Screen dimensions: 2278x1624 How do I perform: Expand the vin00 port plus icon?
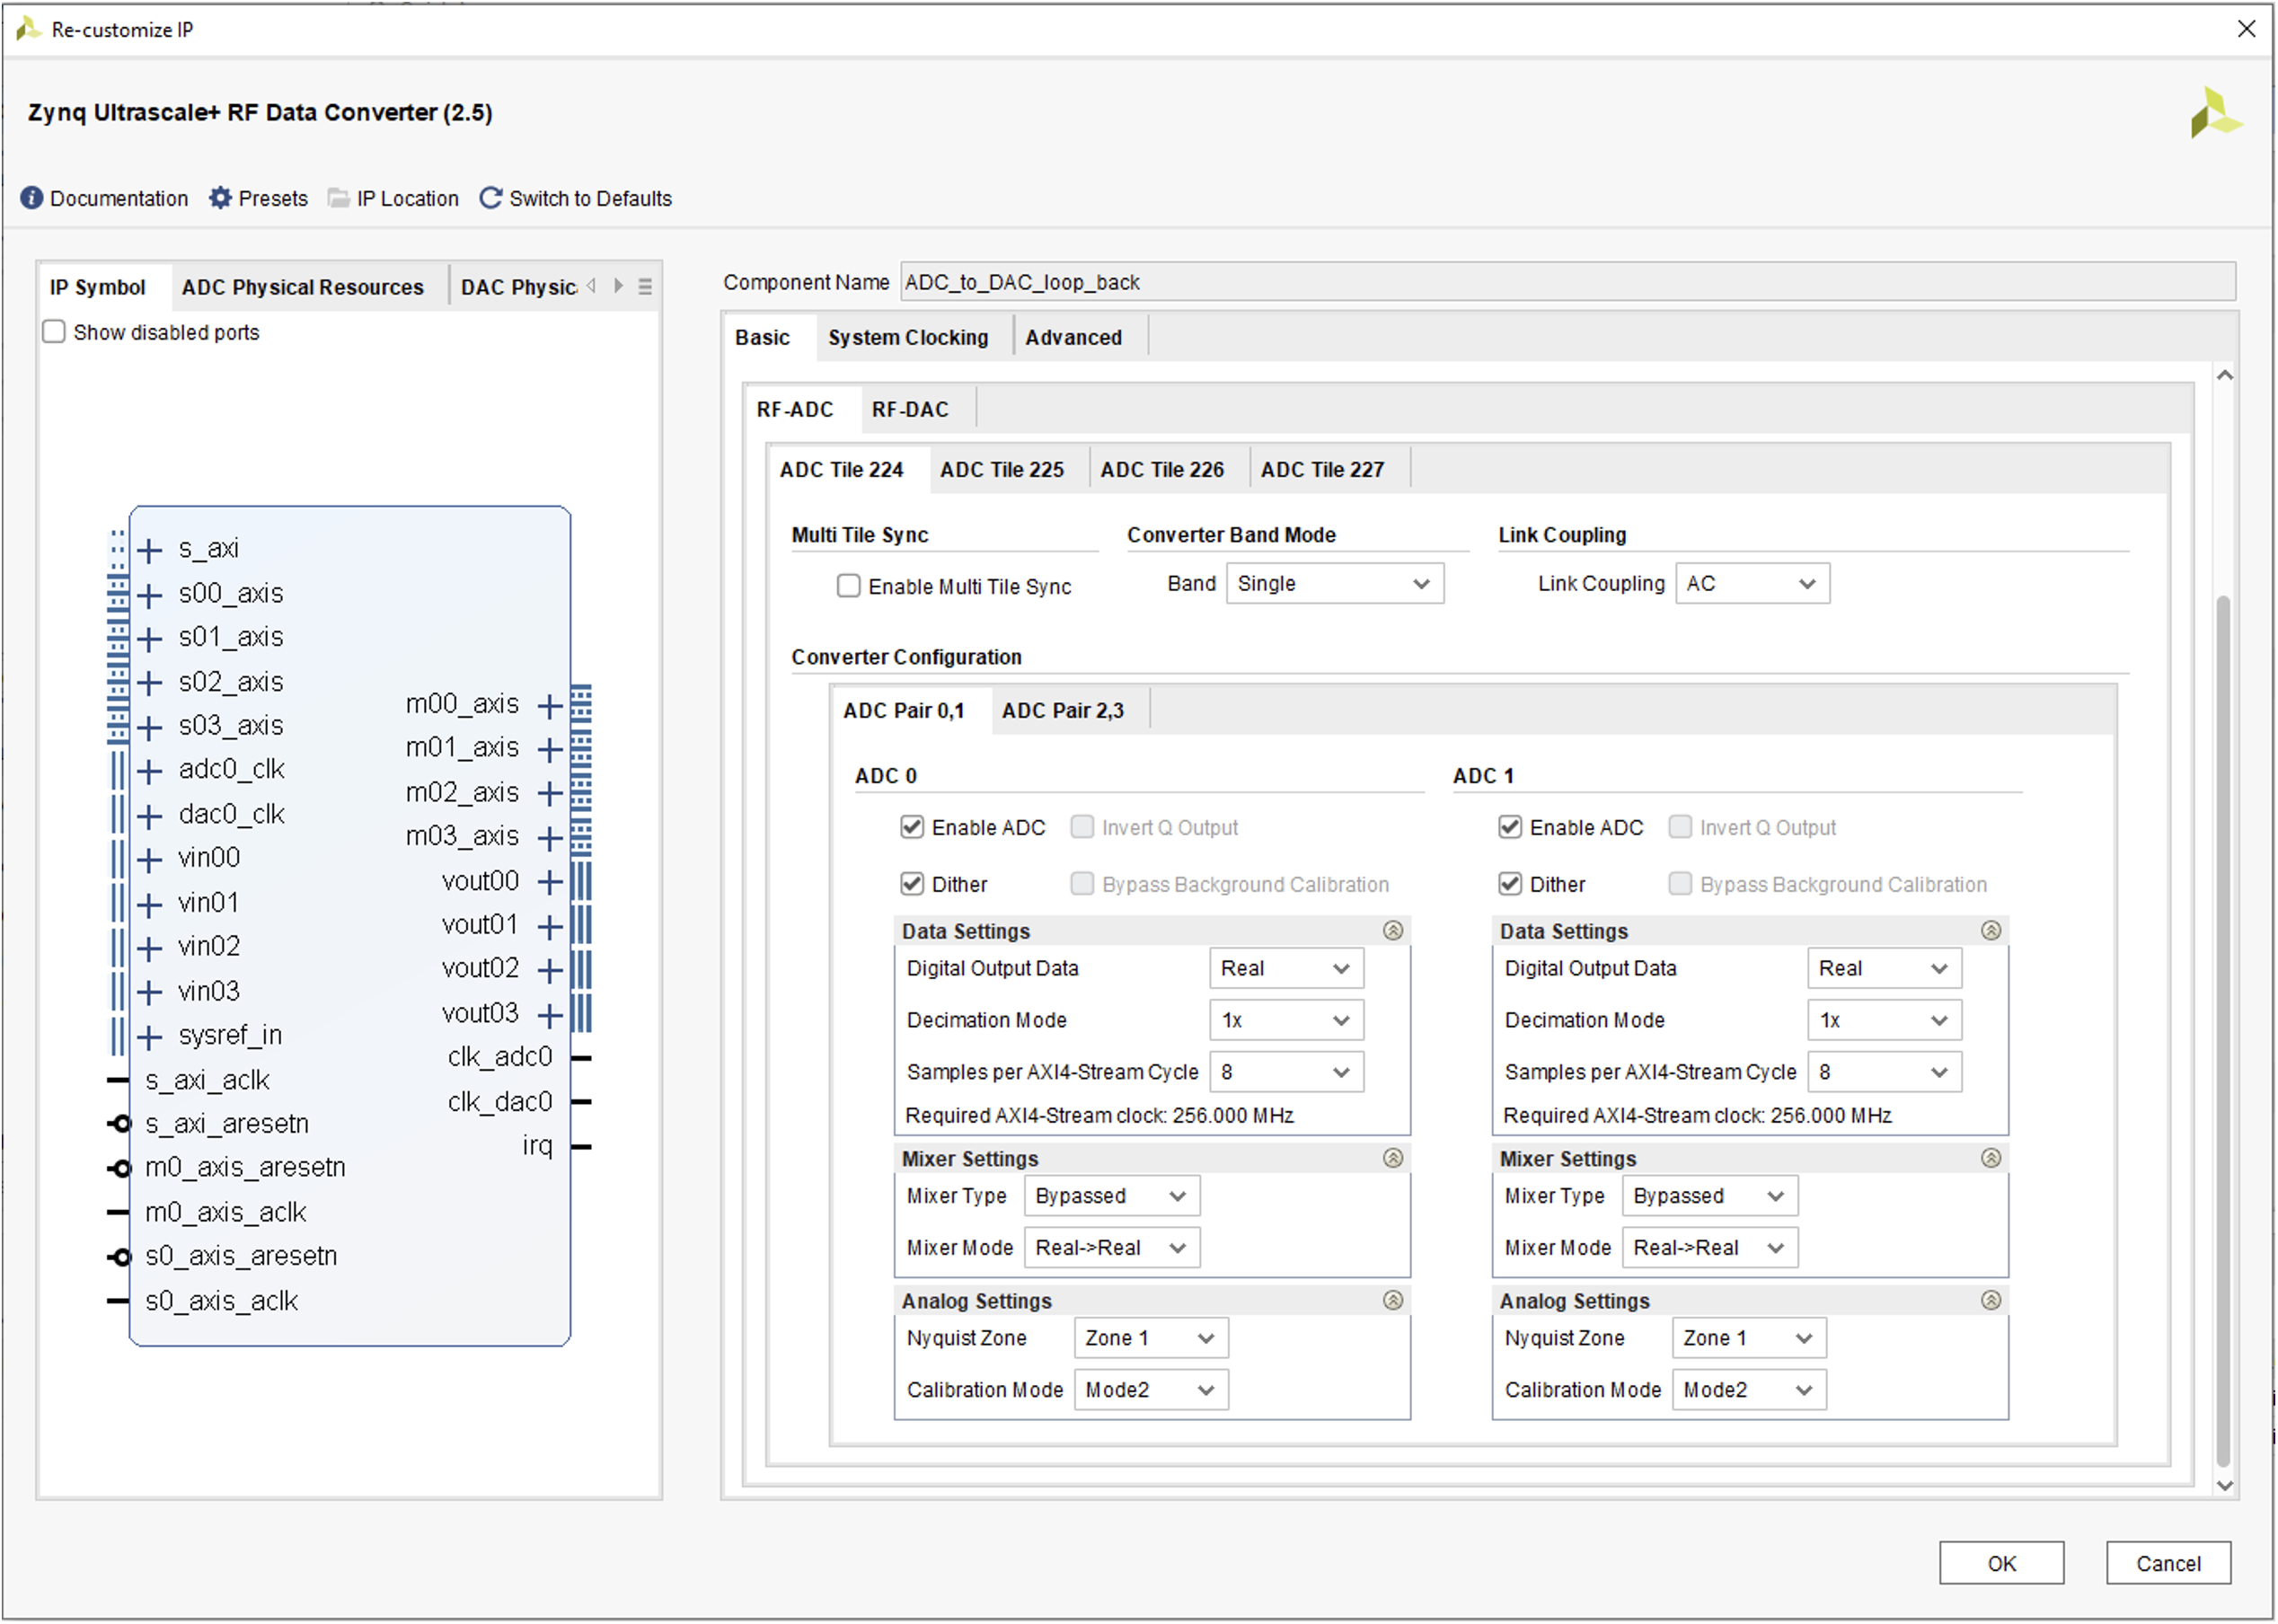point(150,860)
